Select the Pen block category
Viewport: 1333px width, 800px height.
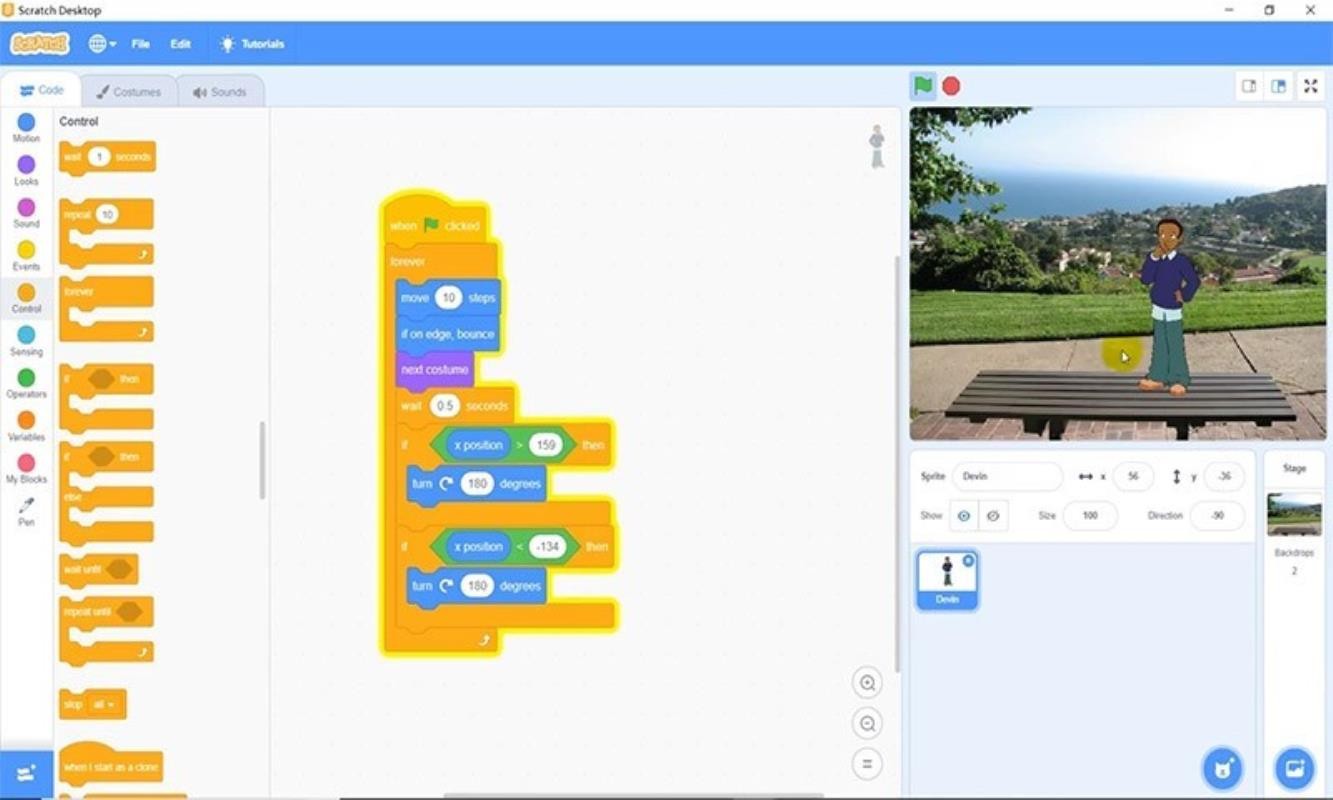tap(26, 511)
